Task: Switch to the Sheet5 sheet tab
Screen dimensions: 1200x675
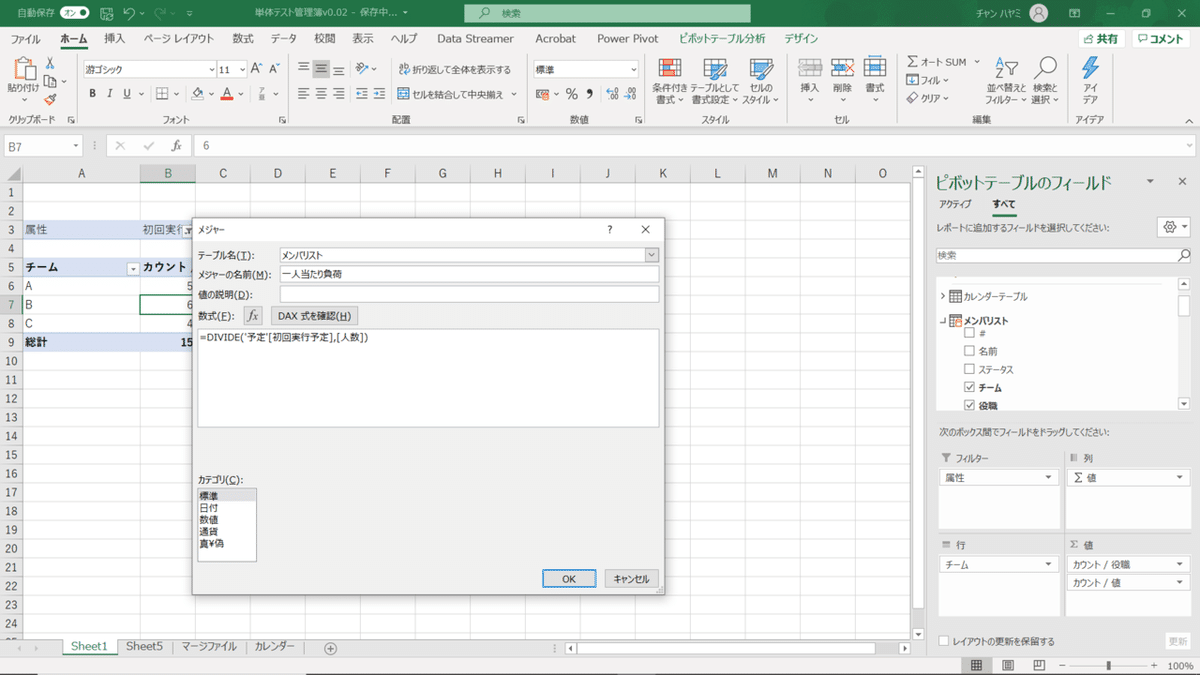Action: point(144,647)
